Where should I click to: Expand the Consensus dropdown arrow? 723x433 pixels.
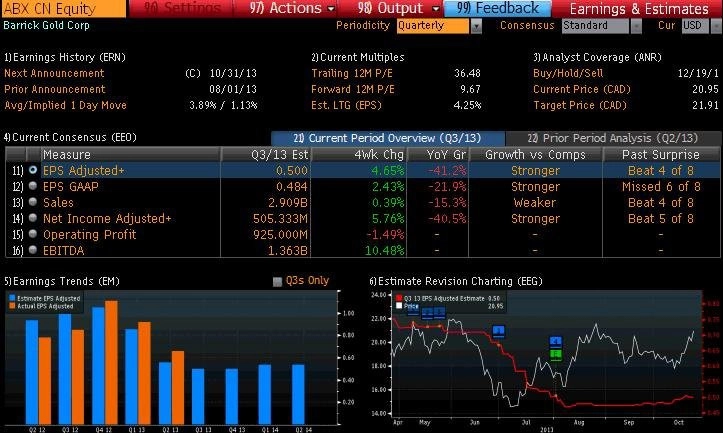[x=636, y=26]
